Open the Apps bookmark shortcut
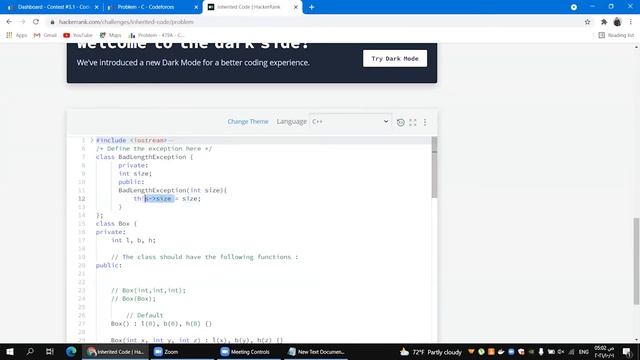This screenshot has height=360, width=640. (x=17, y=35)
